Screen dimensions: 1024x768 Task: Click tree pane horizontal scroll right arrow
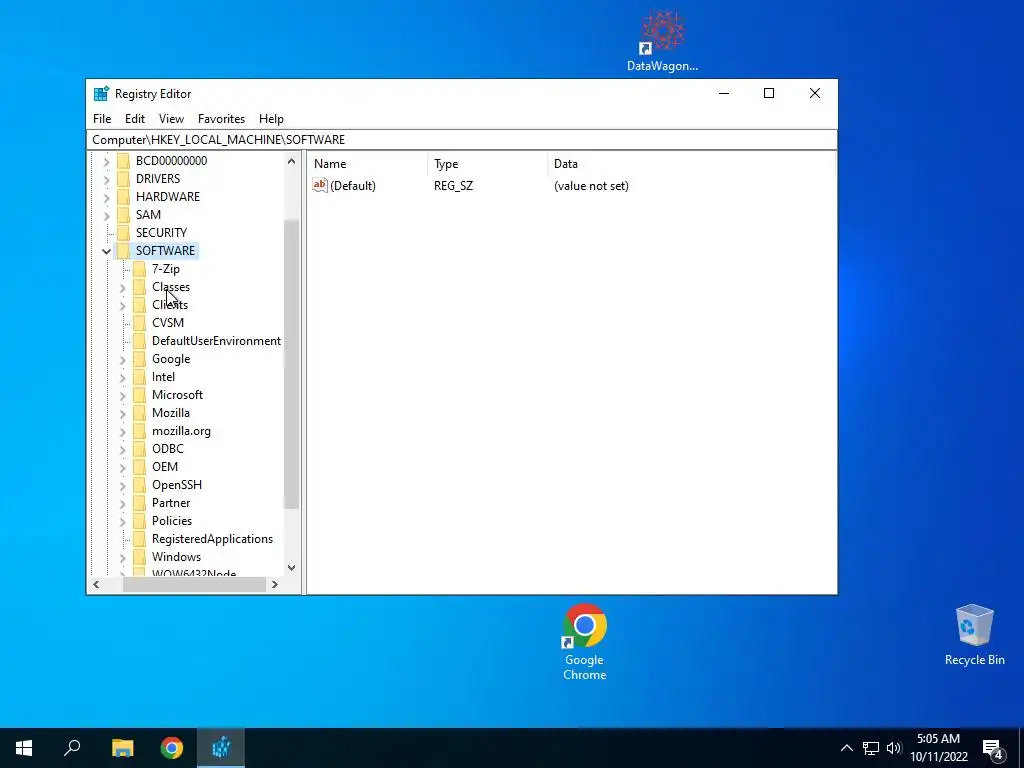pyautogui.click(x=275, y=584)
